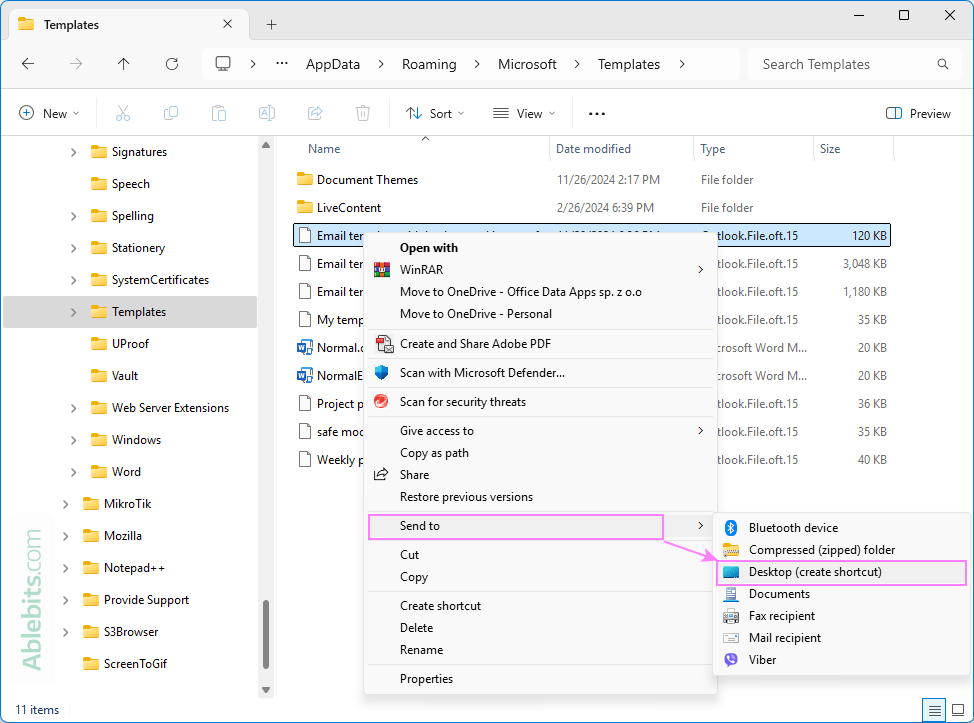Click the Roaming breadcrumb
This screenshot has width=974, height=723.
click(x=429, y=64)
